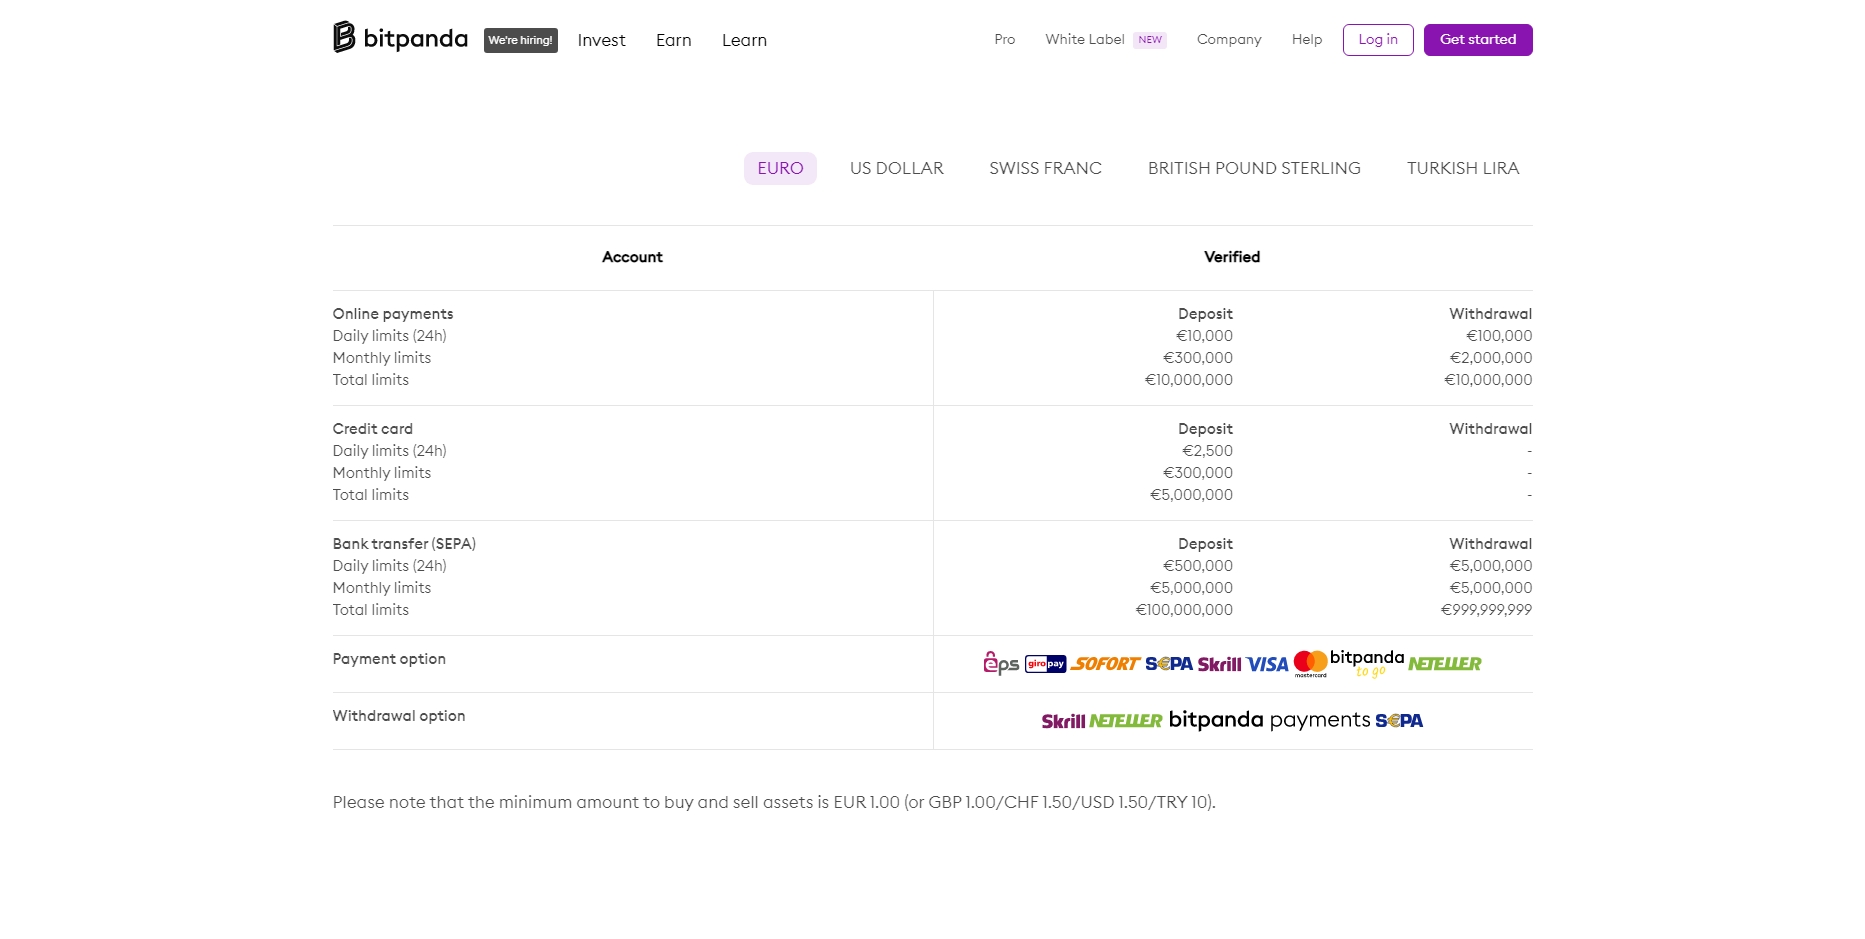Click the Payment option row label
This screenshot has width=1865, height=939.
point(389,659)
